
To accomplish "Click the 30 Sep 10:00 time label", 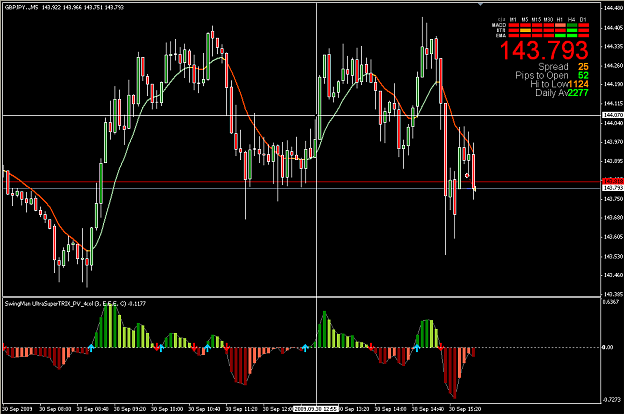I will [167, 409].
